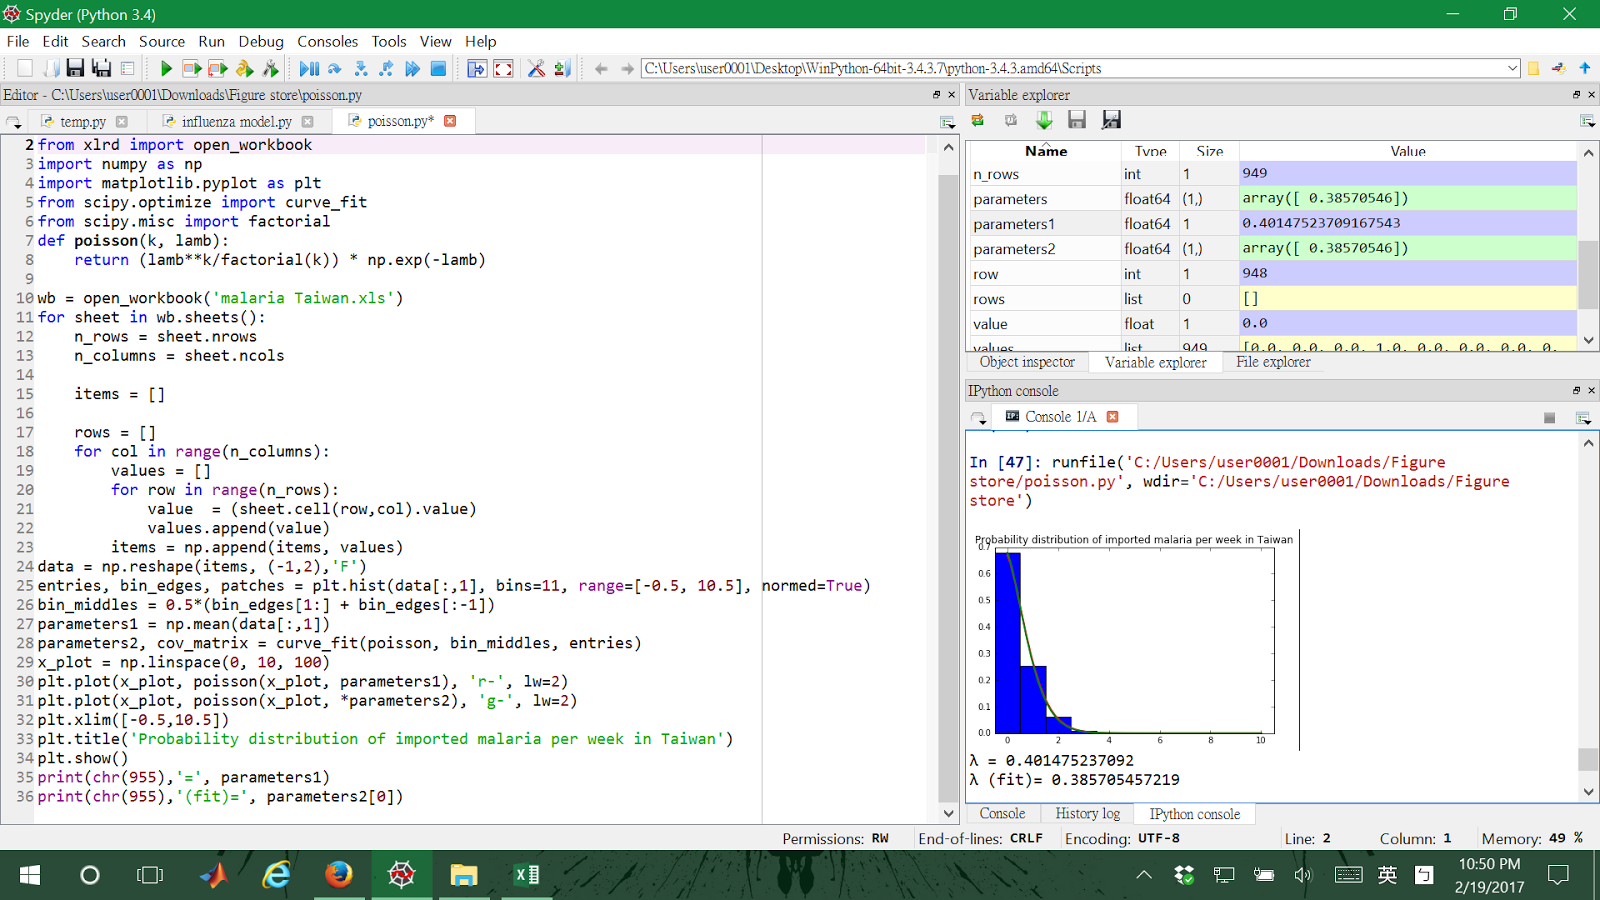Save all open files
The image size is (1600, 900).
point(103,68)
